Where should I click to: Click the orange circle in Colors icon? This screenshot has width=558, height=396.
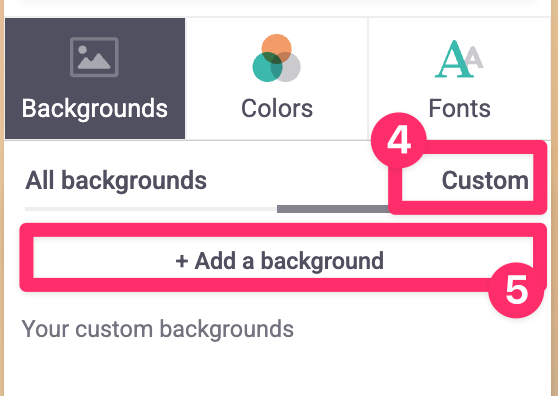tap(277, 47)
